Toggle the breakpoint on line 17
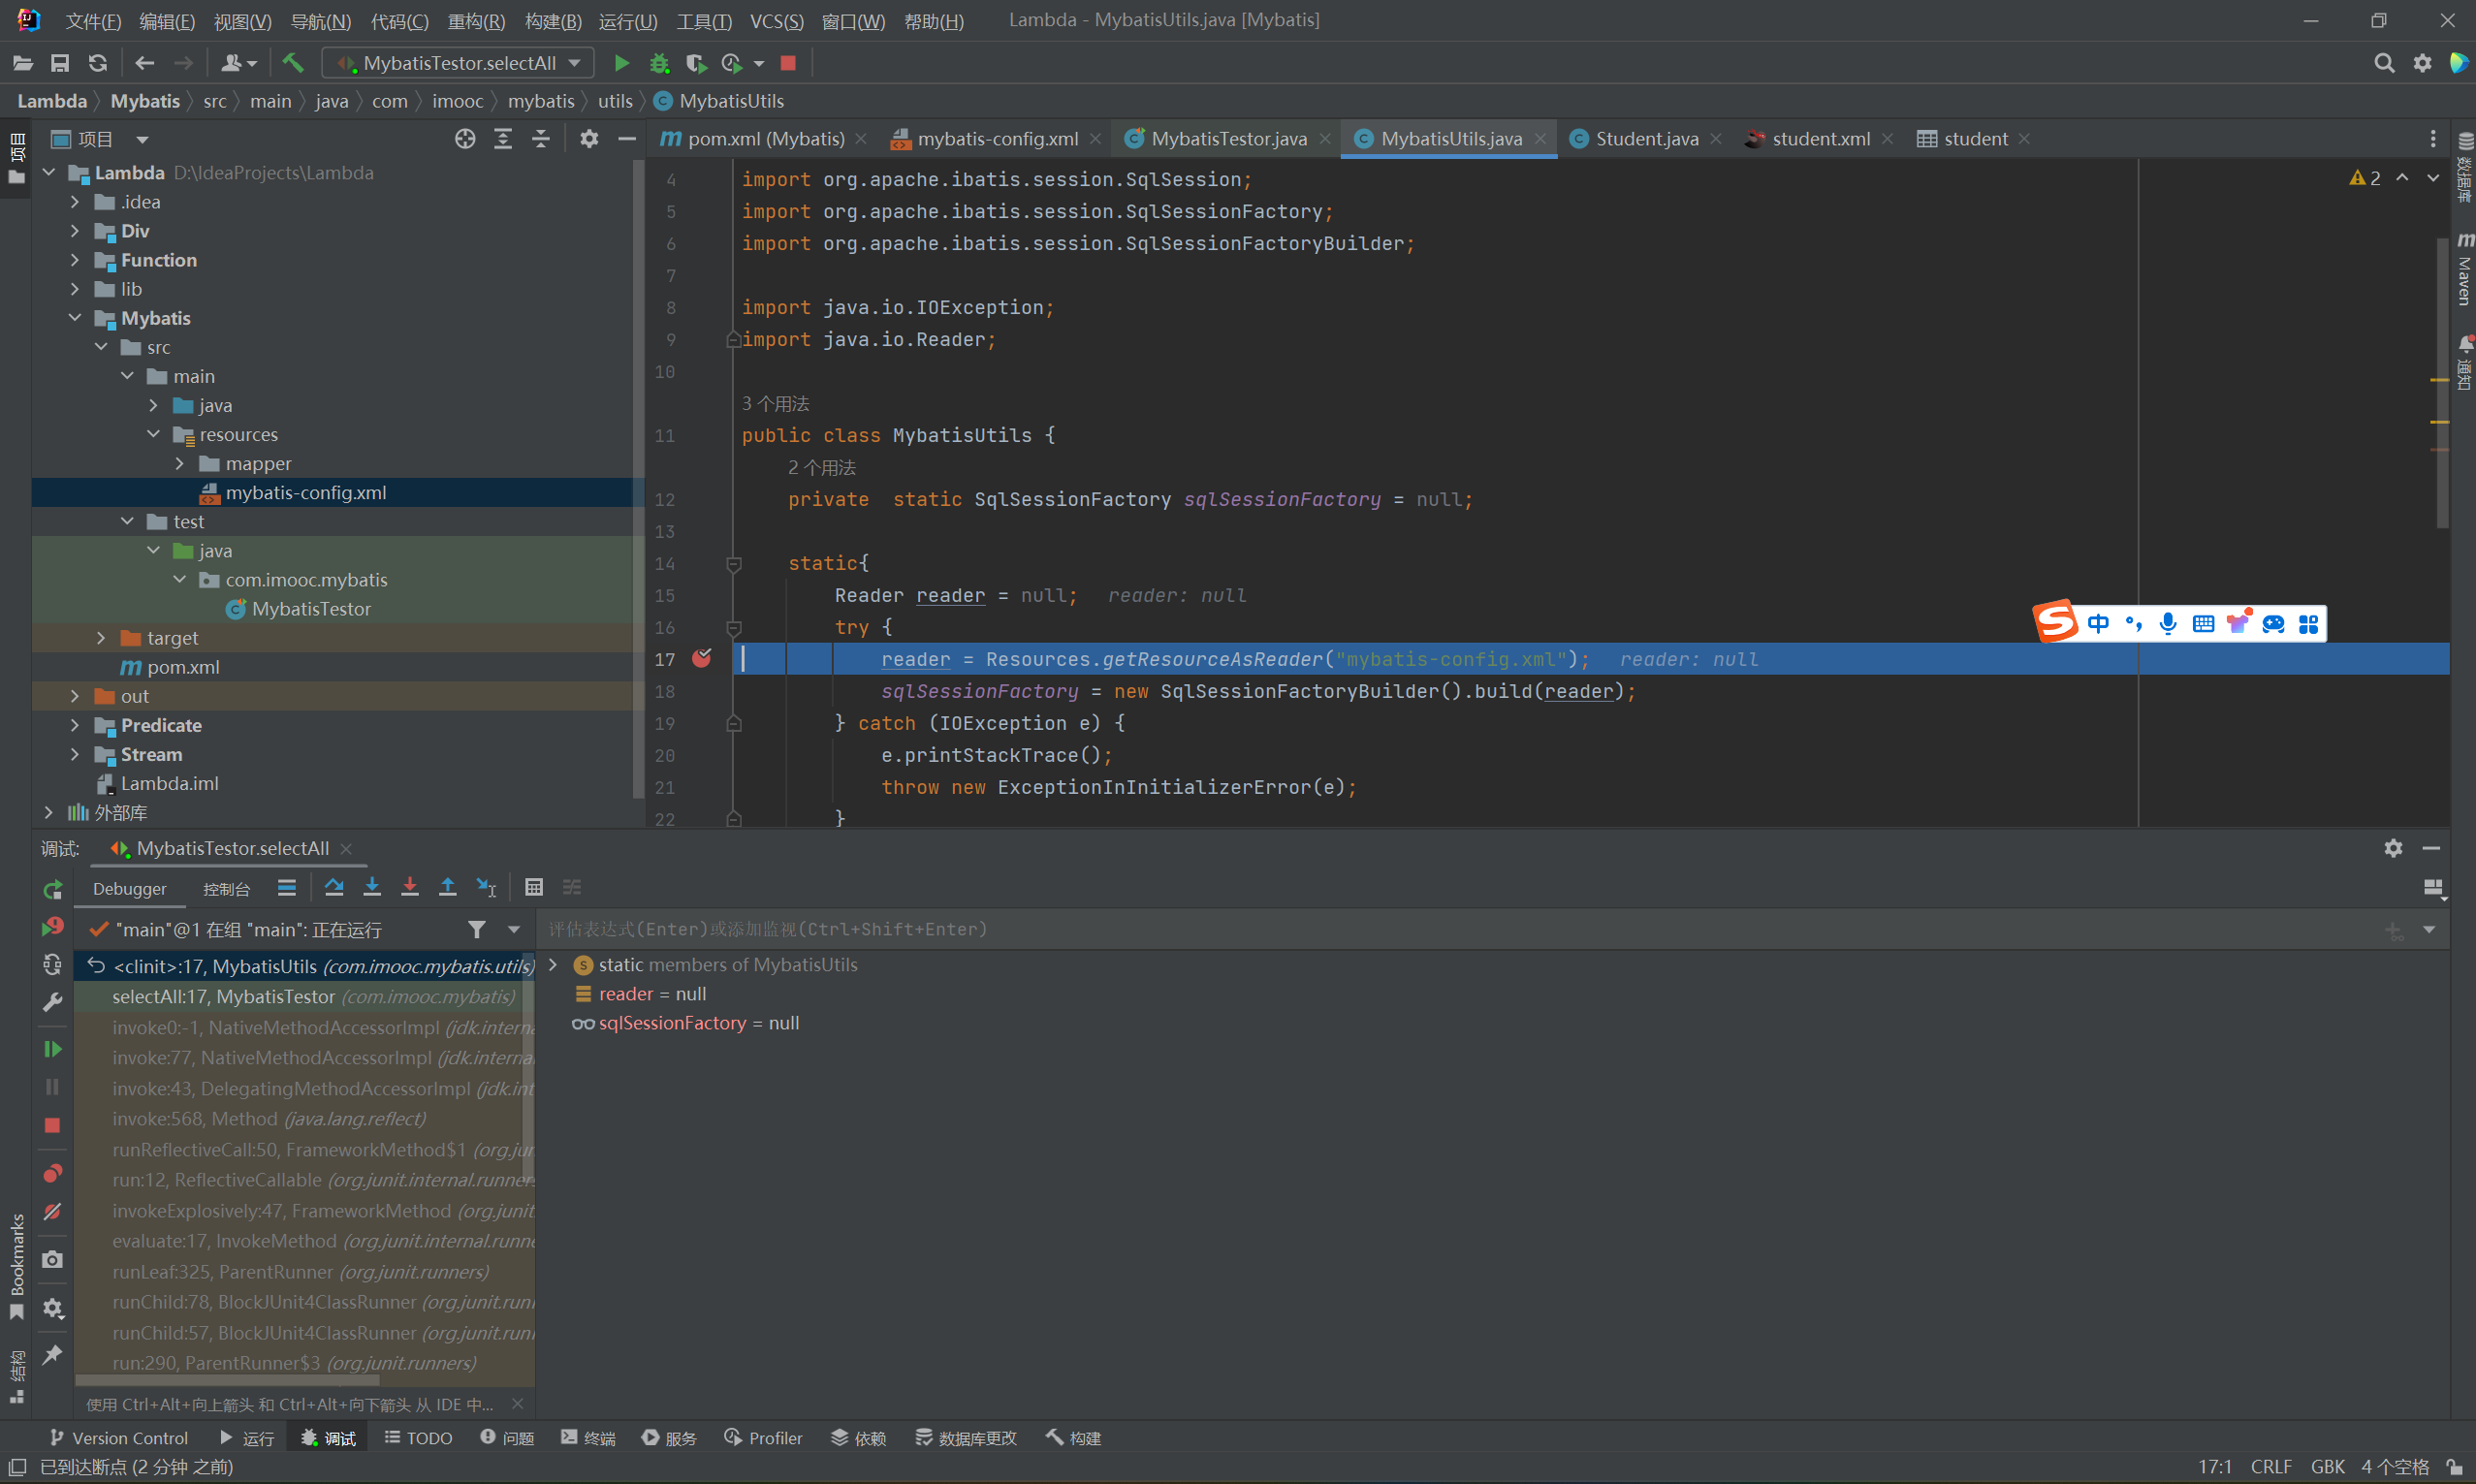2476x1484 pixels. [x=702, y=659]
